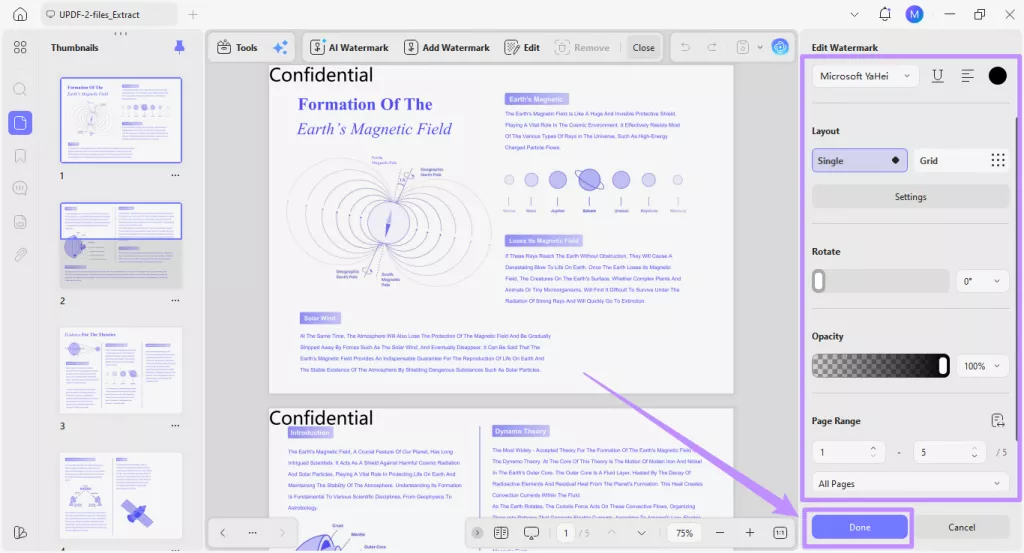Adjust the Opacity slider handle
The height and width of the screenshot is (553, 1024).
[943, 366]
